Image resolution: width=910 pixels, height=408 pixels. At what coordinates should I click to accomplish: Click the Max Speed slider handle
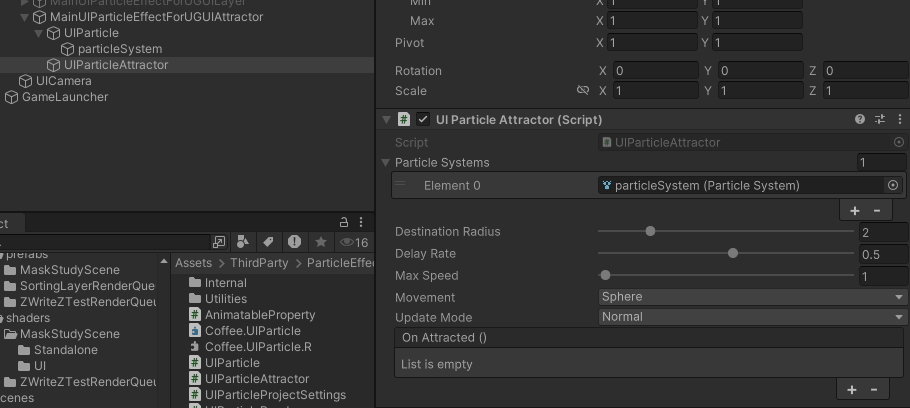(605, 275)
